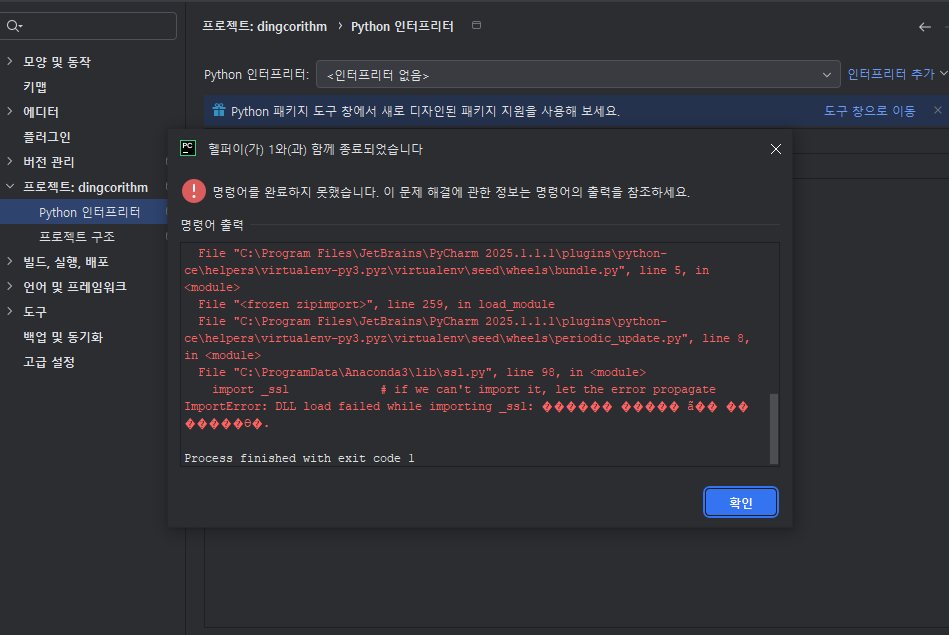The height and width of the screenshot is (635, 949).
Task: Open the 플러그인 settings page
Action: tap(47, 137)
